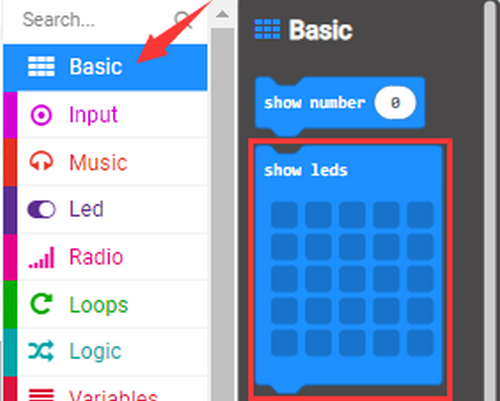
Task: Toggle top-left LED in show leds block
Action: 284,215
